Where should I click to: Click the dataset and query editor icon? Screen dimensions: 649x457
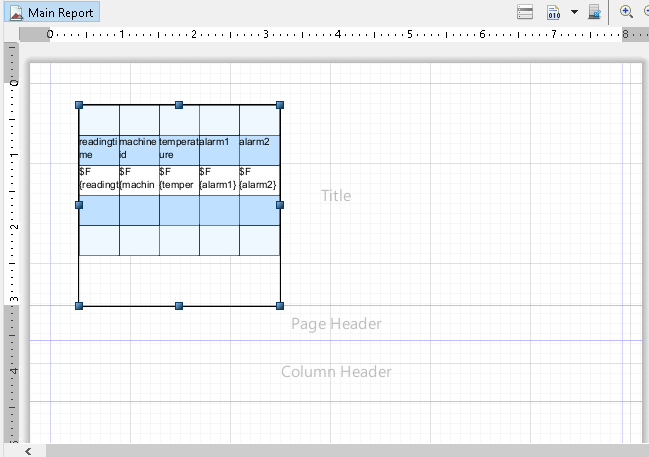pos(525,12)
